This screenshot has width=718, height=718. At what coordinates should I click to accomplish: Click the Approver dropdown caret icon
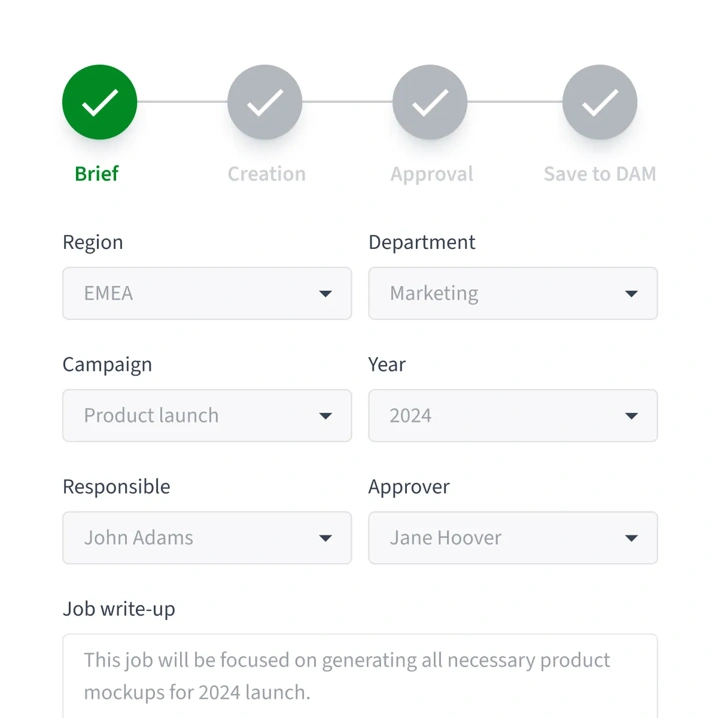click(x=631, y=538)
